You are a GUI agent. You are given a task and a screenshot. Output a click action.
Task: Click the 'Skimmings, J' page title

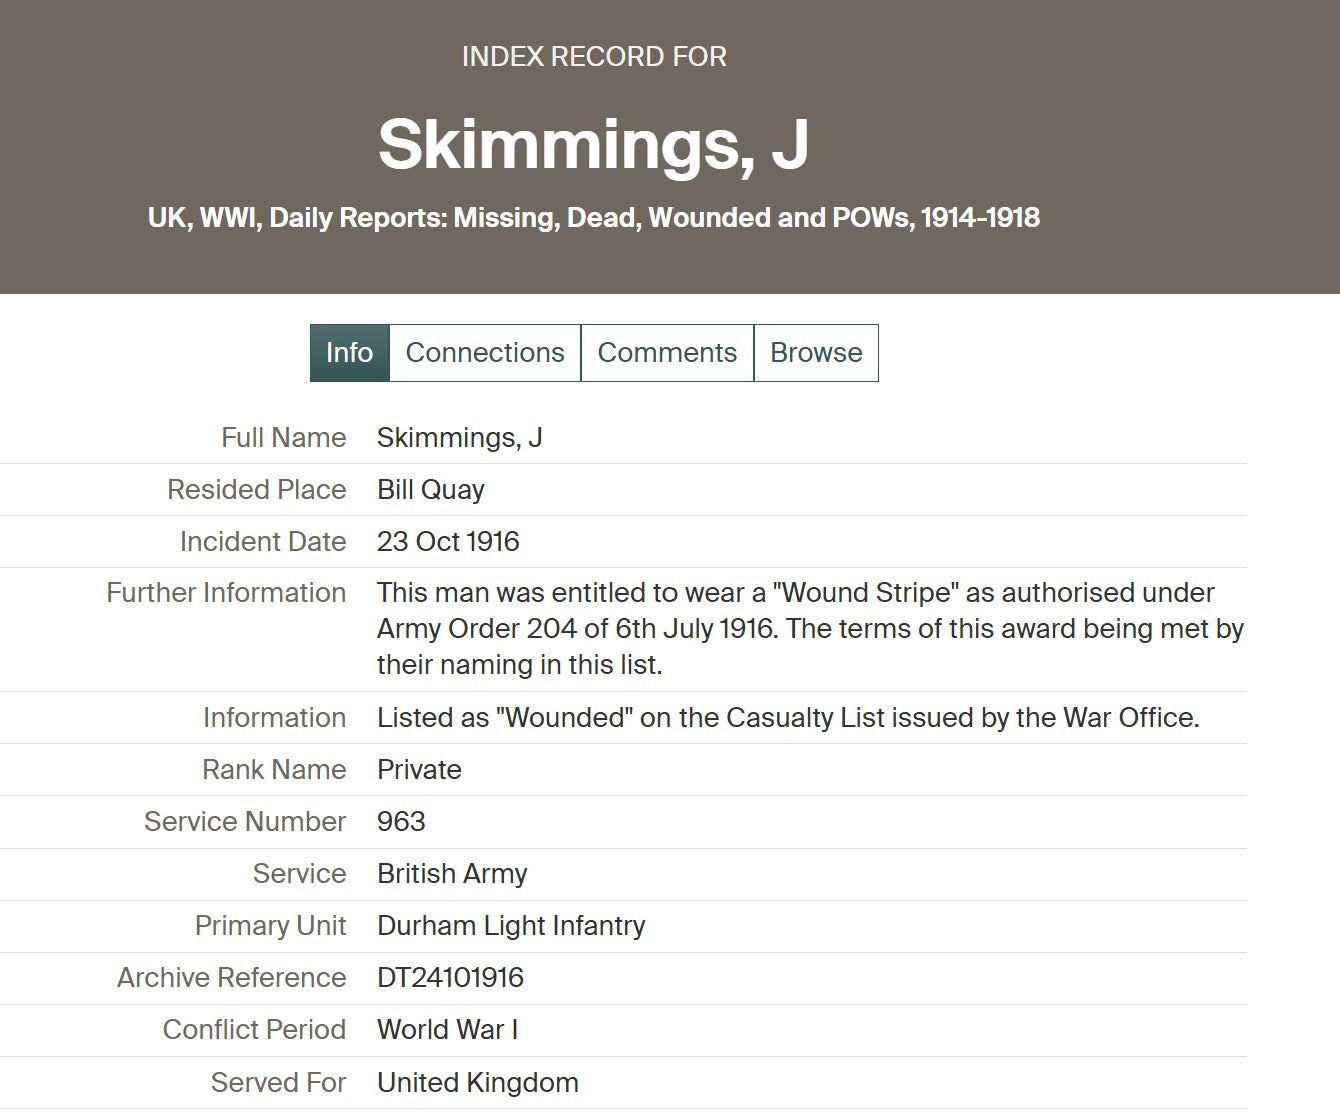(x=593, y=144)
